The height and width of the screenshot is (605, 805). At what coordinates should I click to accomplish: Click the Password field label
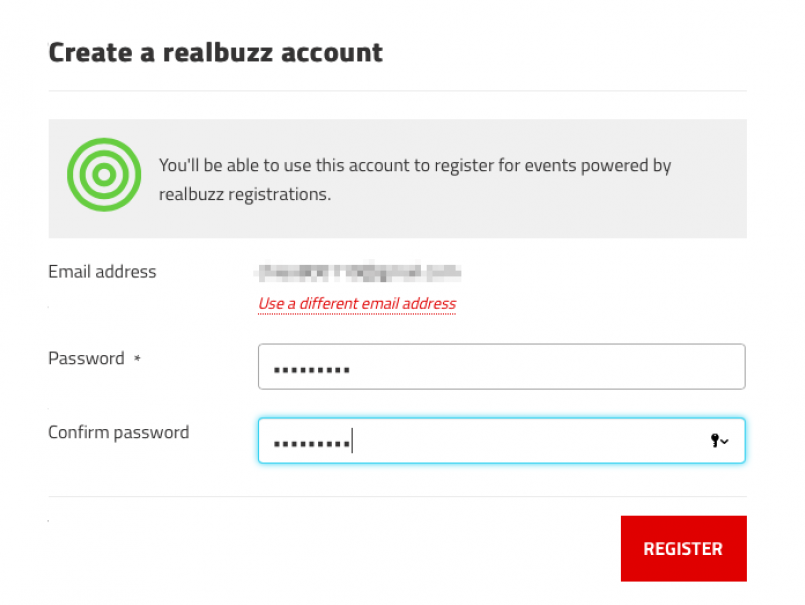click(x=86, y=358)
